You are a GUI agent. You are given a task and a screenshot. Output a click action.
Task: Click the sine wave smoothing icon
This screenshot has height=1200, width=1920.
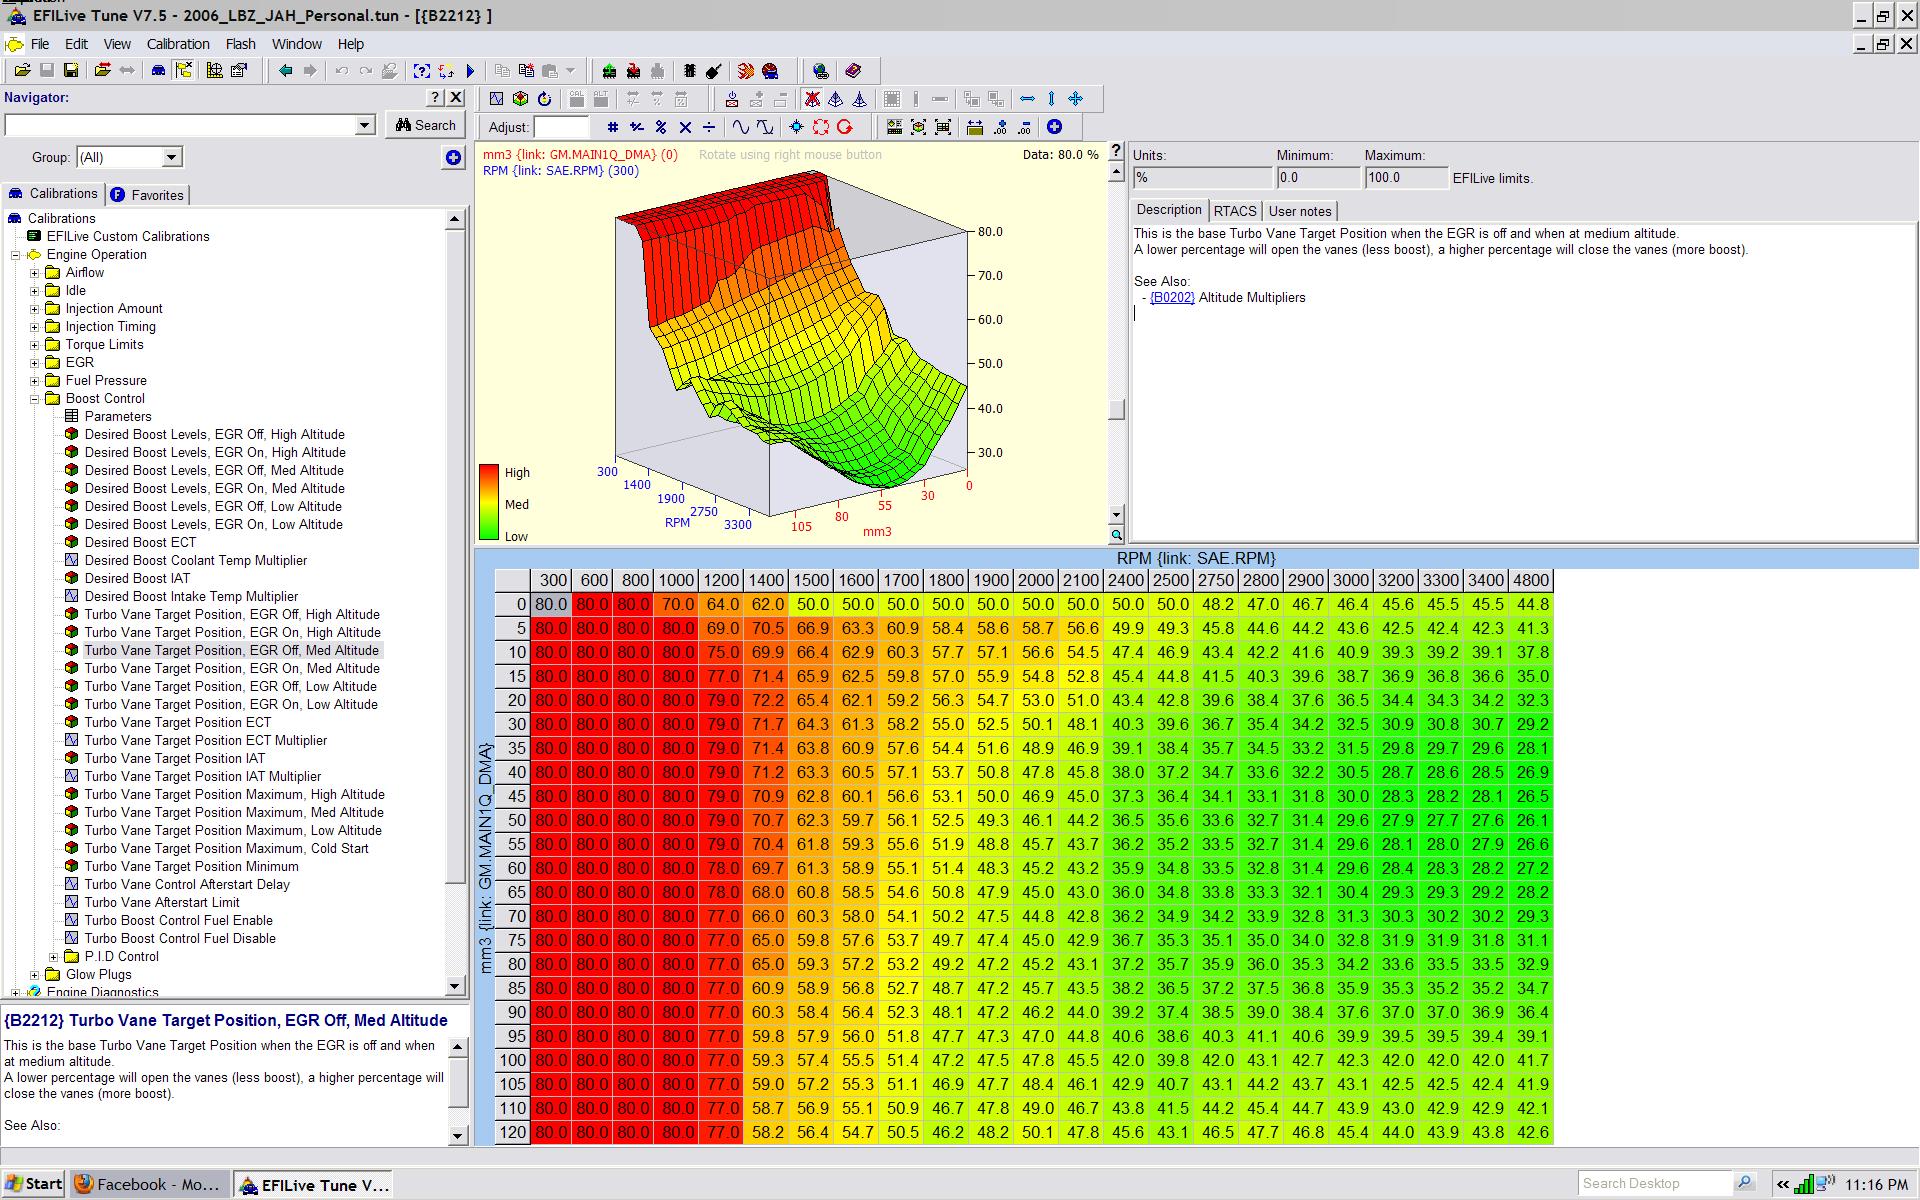tap(741, 127)
